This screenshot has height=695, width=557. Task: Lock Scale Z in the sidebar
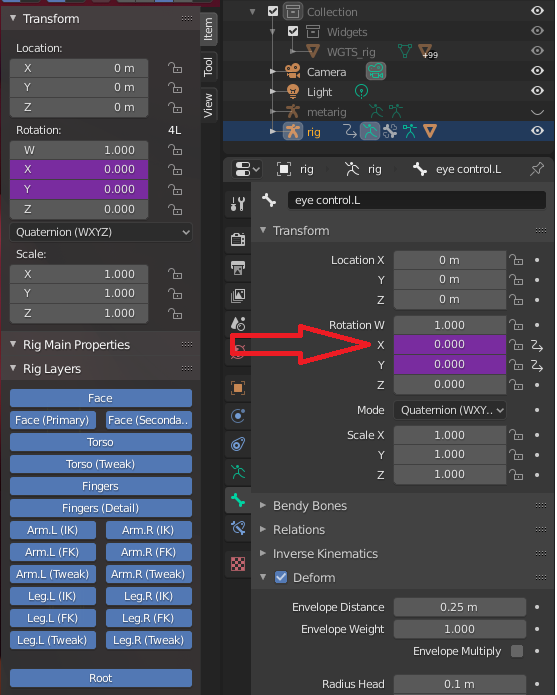pos(175,314)
